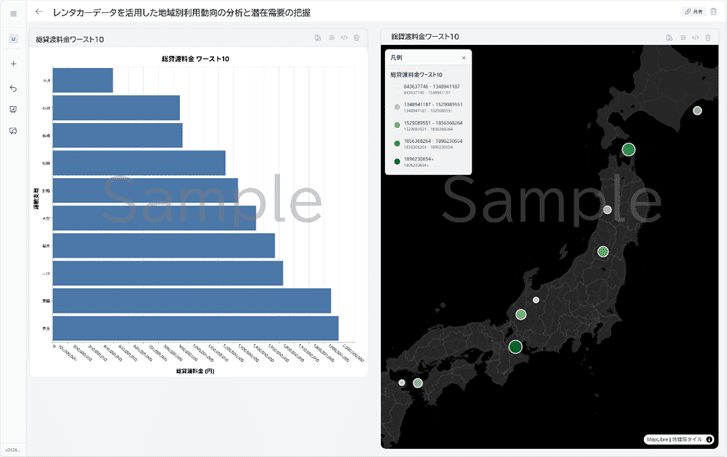The height and width of the screenshot is (457, 727).
Task: Click the darkest green 1896230654+ legend swatch
Action: coord(397,161)
